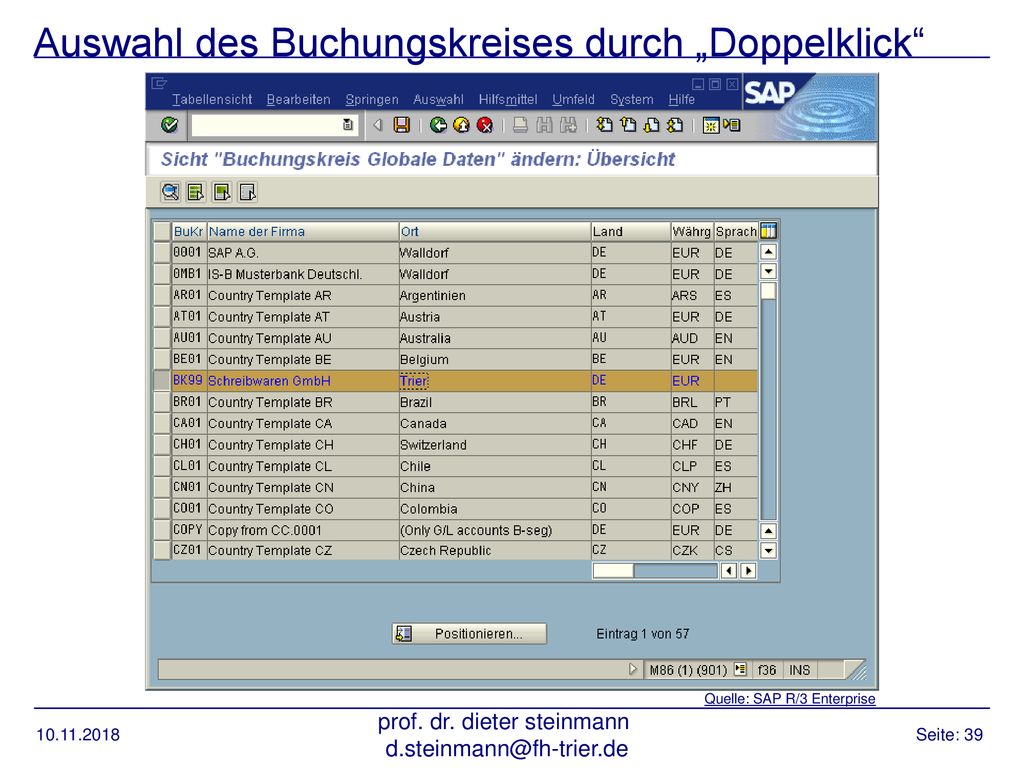Click the SAP window system menu icon
The height and width of the screenshot is (768, 1024).
[x=159, y=83]
